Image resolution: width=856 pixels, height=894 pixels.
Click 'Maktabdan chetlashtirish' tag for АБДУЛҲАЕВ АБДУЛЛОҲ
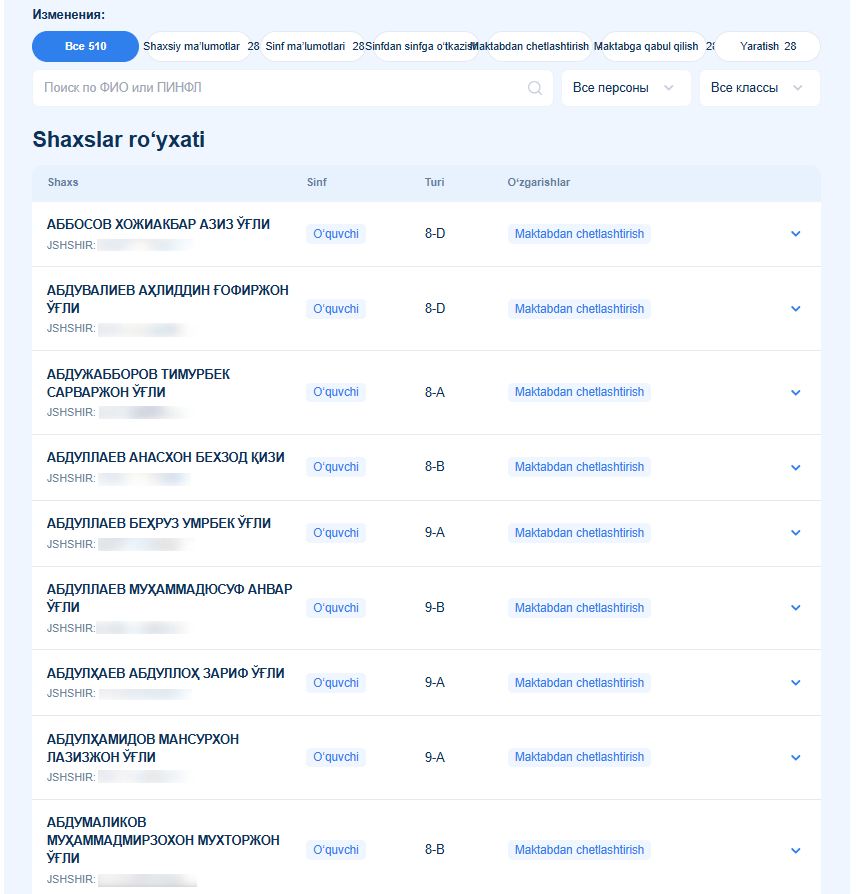[579, 682]
